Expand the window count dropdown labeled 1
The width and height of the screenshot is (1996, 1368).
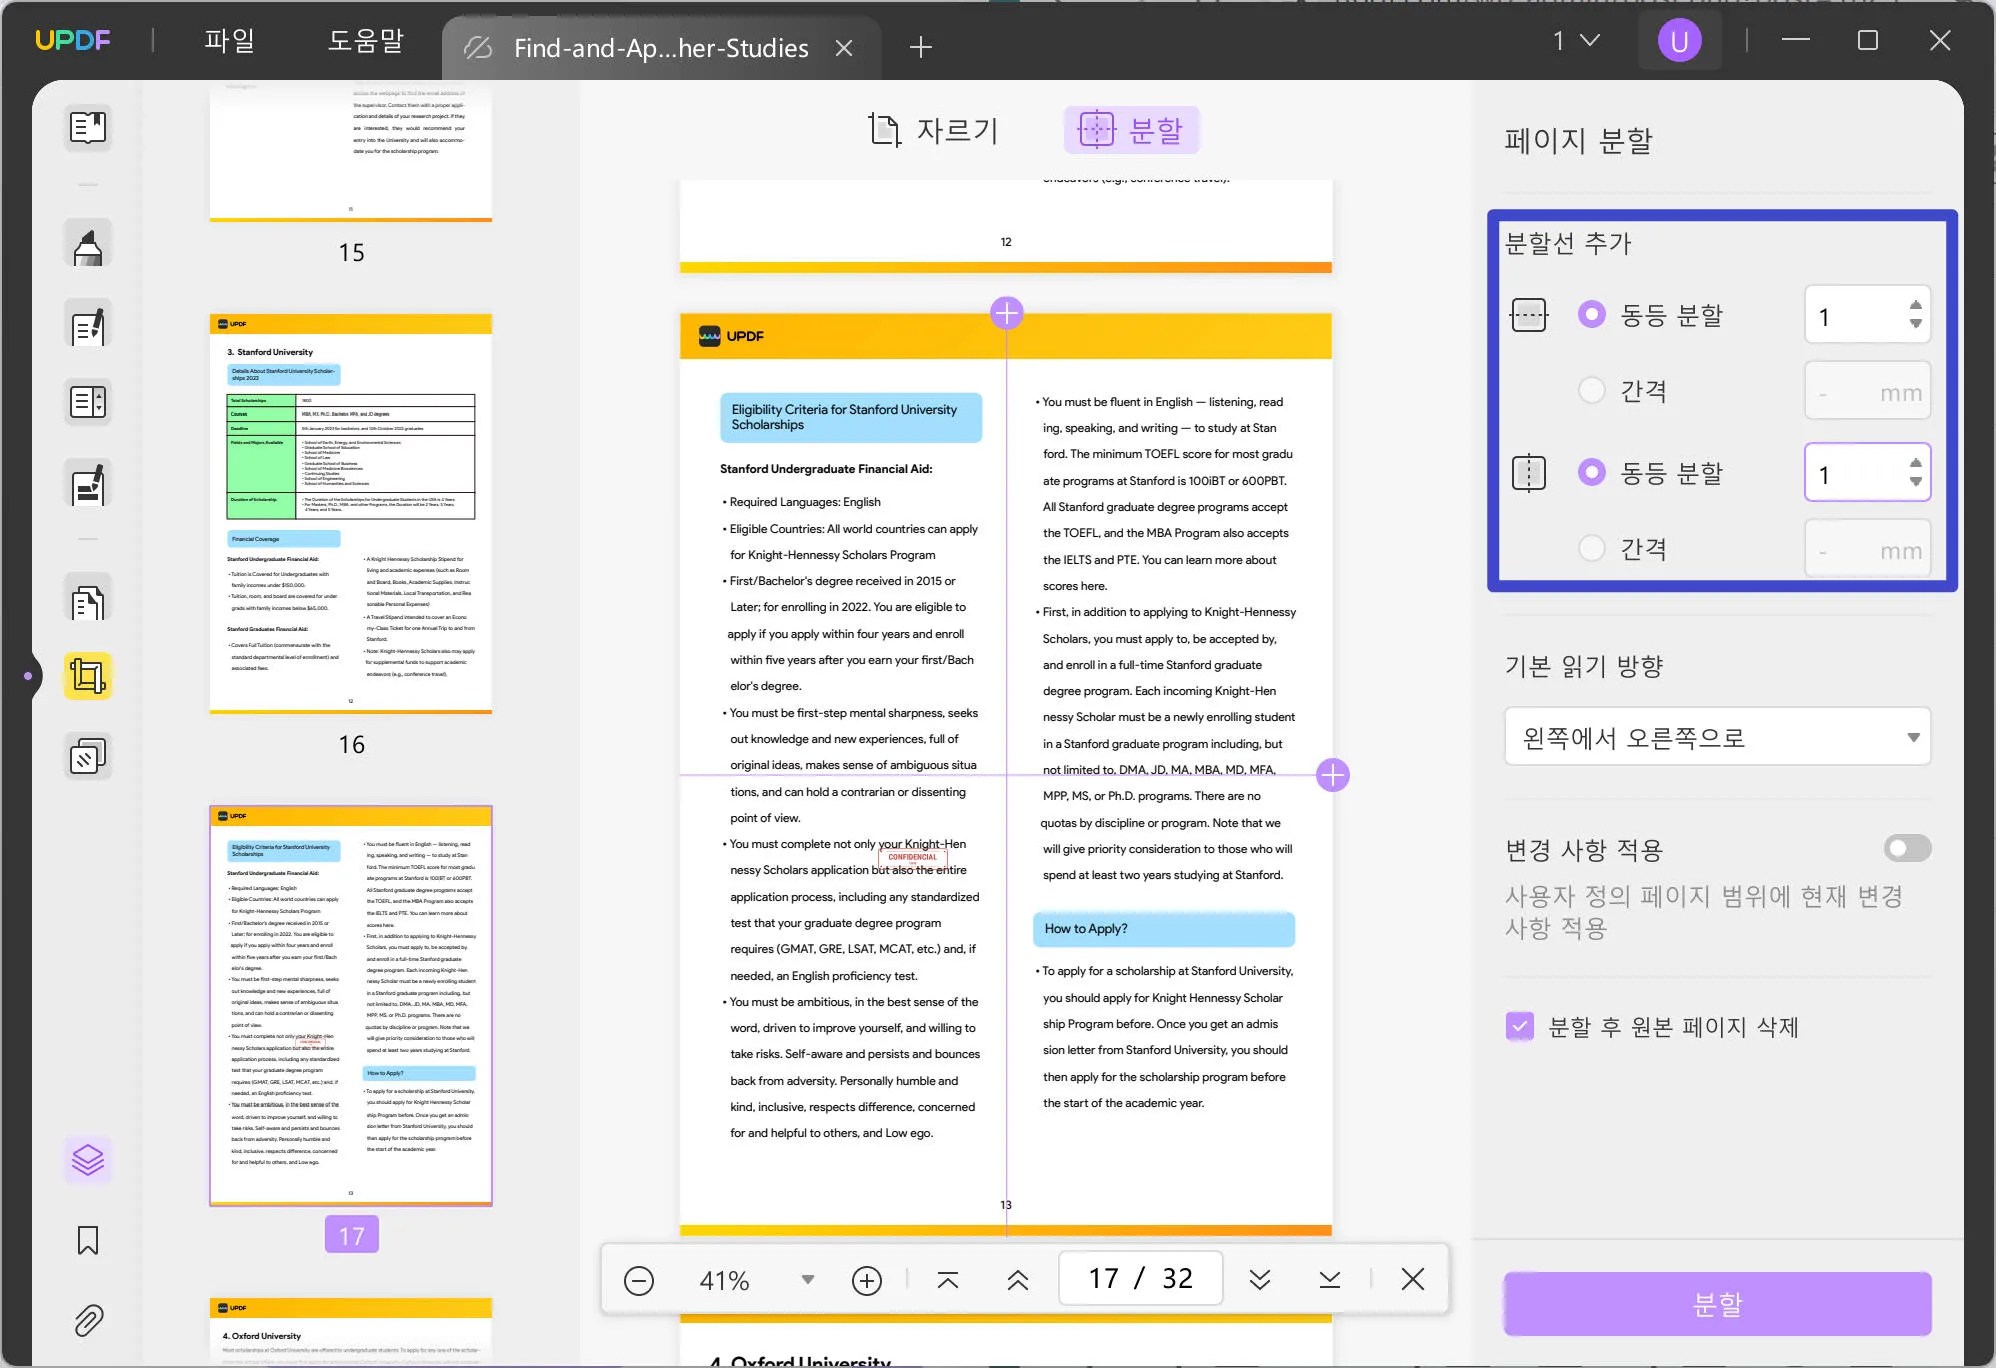tap(1577, 41)
